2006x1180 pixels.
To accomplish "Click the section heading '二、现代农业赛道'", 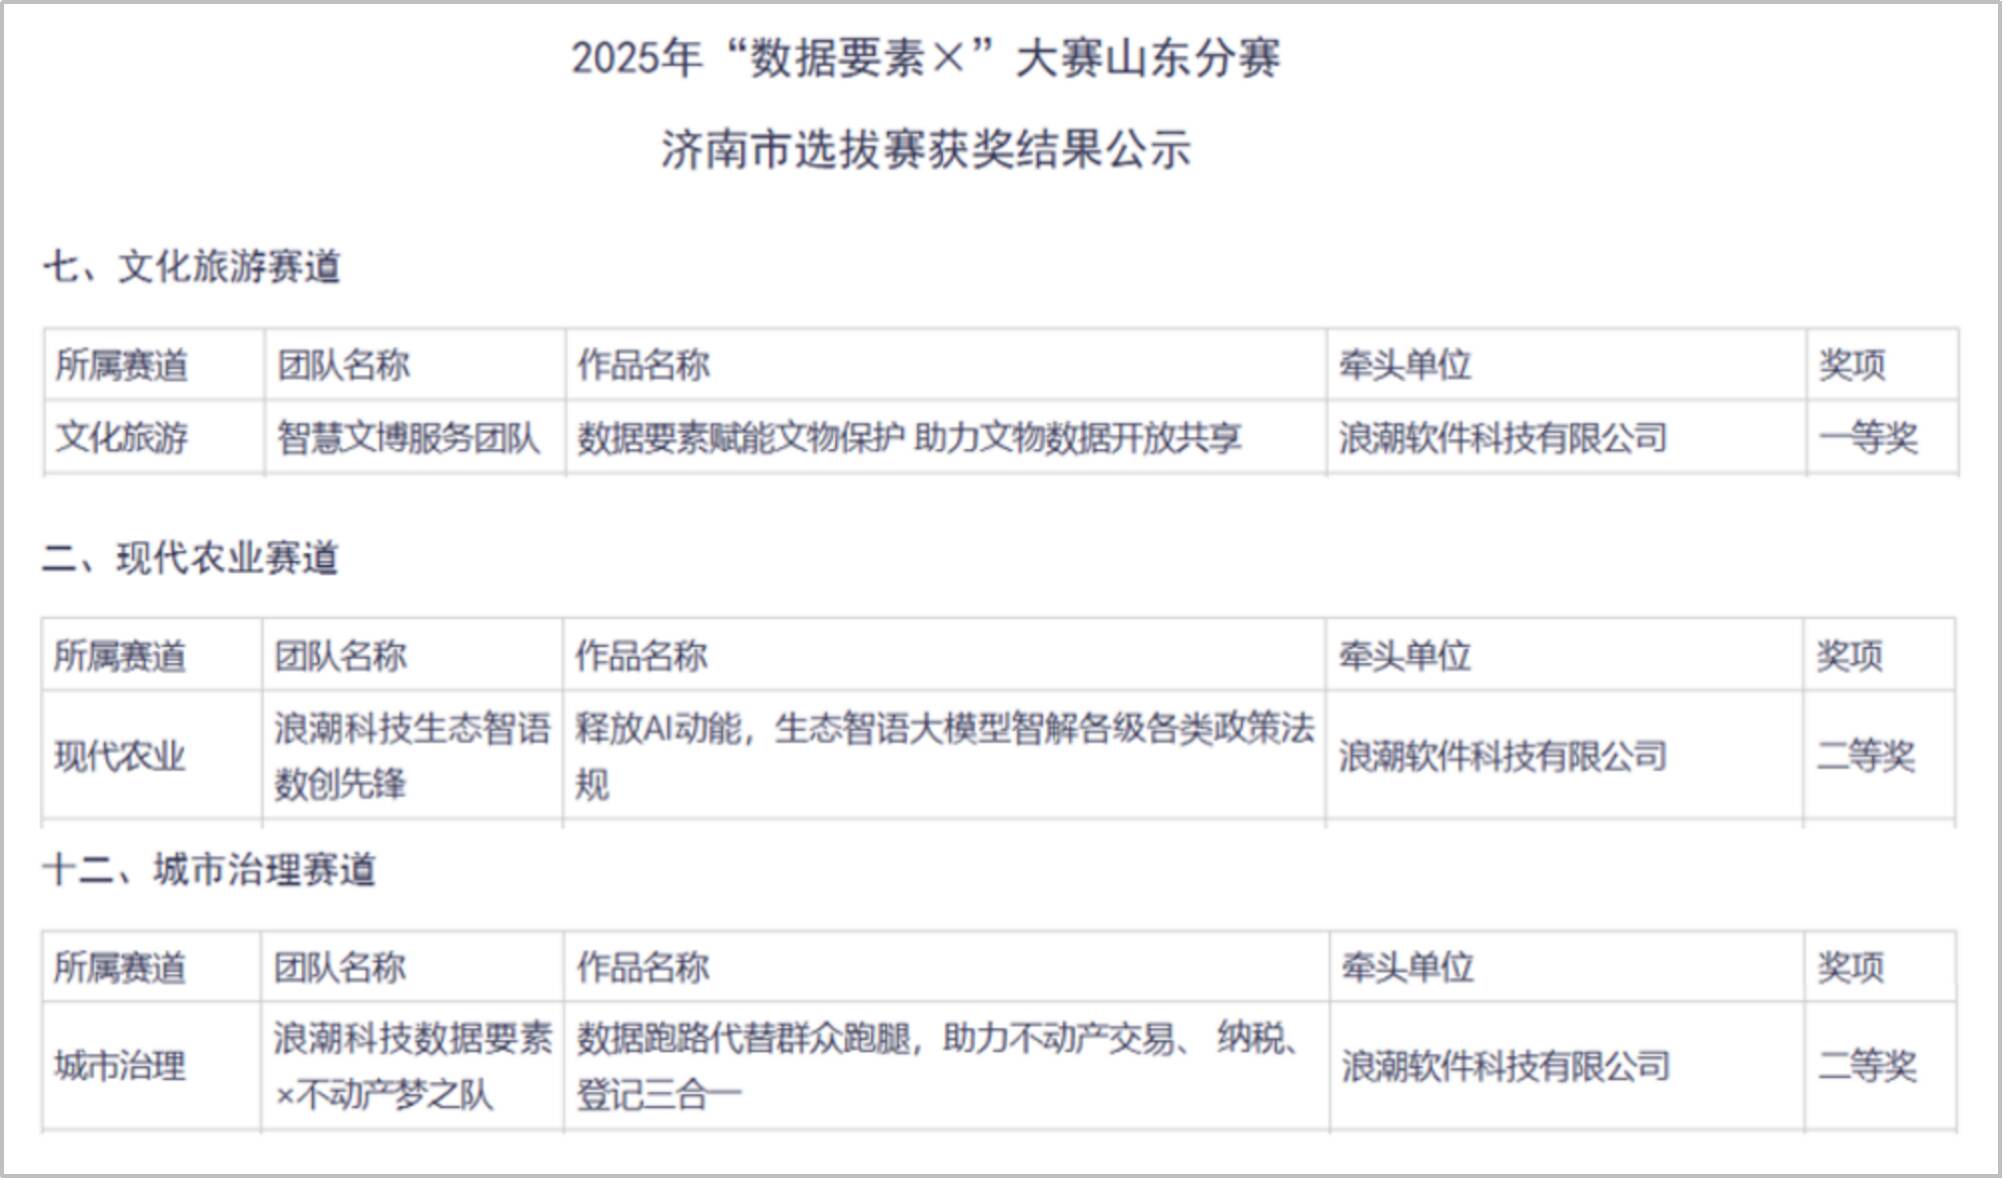I will click(x=190, y=558).
